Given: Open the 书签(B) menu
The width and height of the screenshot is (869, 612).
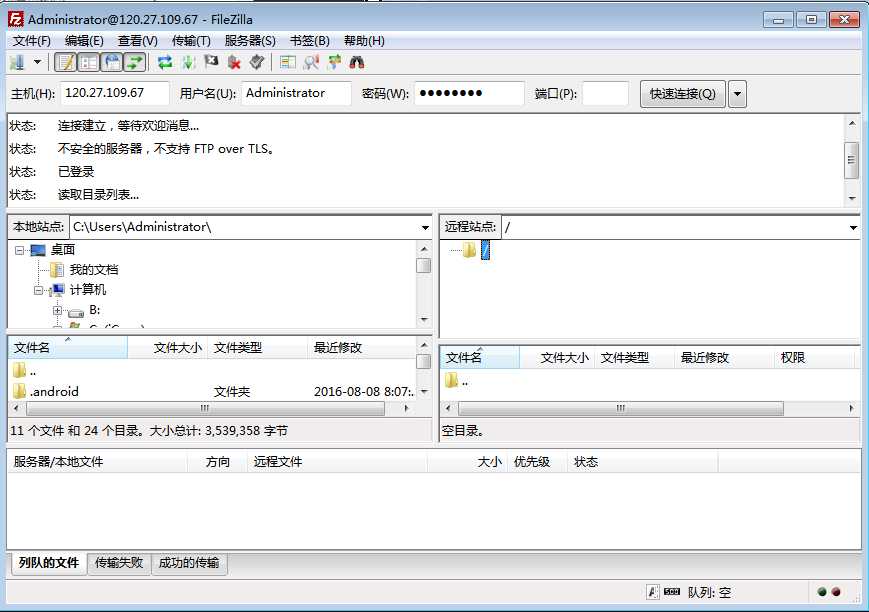Looking at the screenshot, I should (x=310, y=41).
